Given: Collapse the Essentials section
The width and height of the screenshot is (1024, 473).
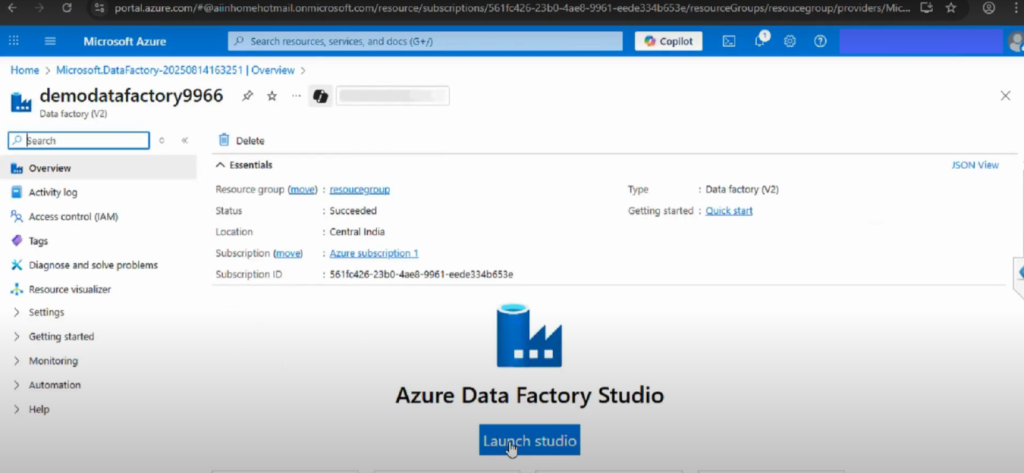Looking at the screenshot, I should click(x=244, y=165).
